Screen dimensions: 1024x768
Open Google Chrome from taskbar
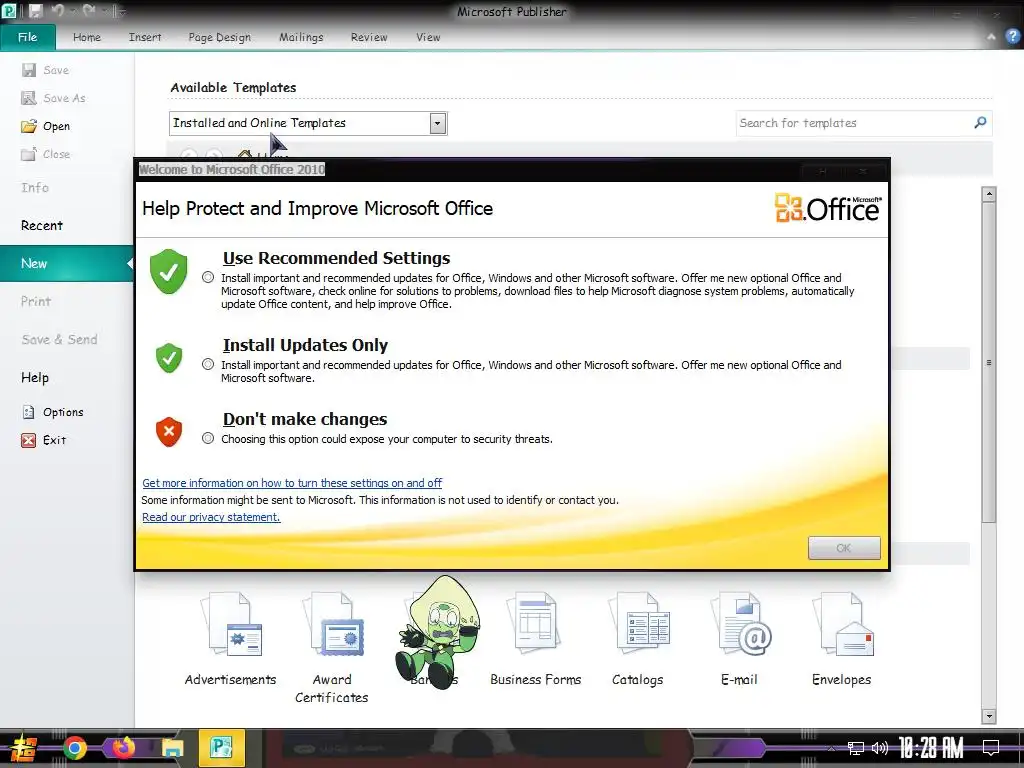[74, 748]
